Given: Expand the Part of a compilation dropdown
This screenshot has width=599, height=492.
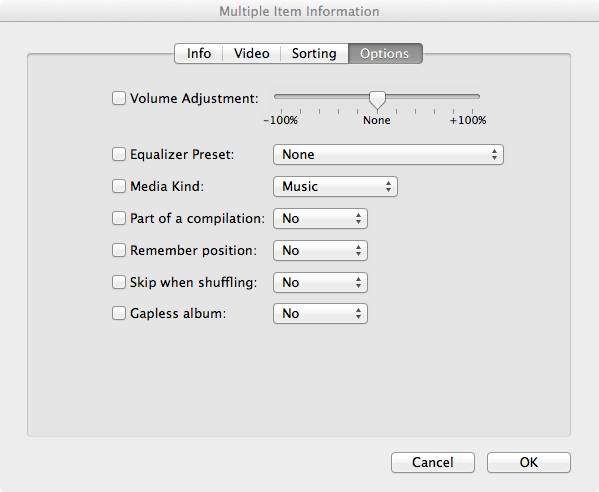Looking at the screenshot, I should pyautogui.click(x=321, y=218).
